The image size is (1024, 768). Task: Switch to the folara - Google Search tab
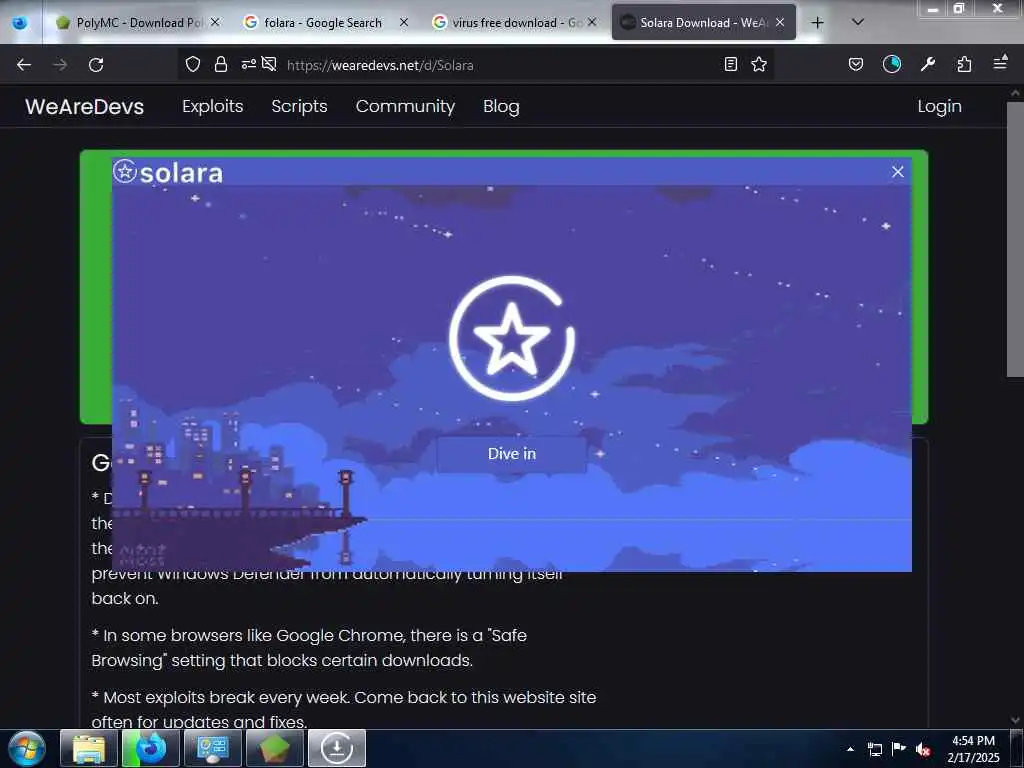click(323, 23)
